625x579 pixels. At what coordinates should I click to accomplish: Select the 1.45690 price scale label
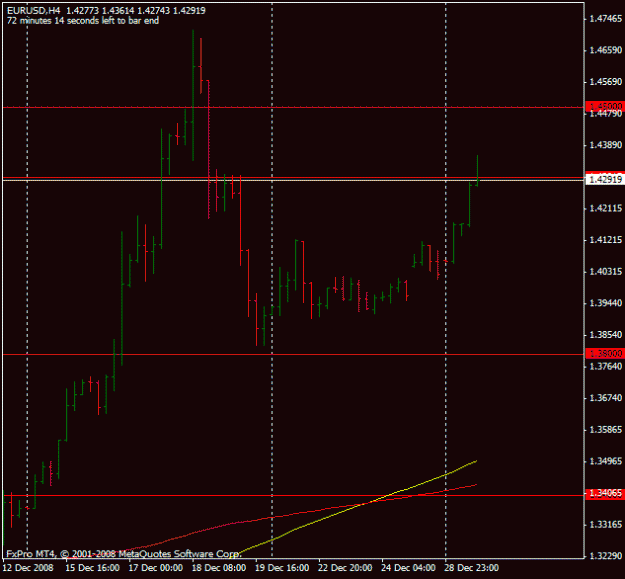coord(605,82)
